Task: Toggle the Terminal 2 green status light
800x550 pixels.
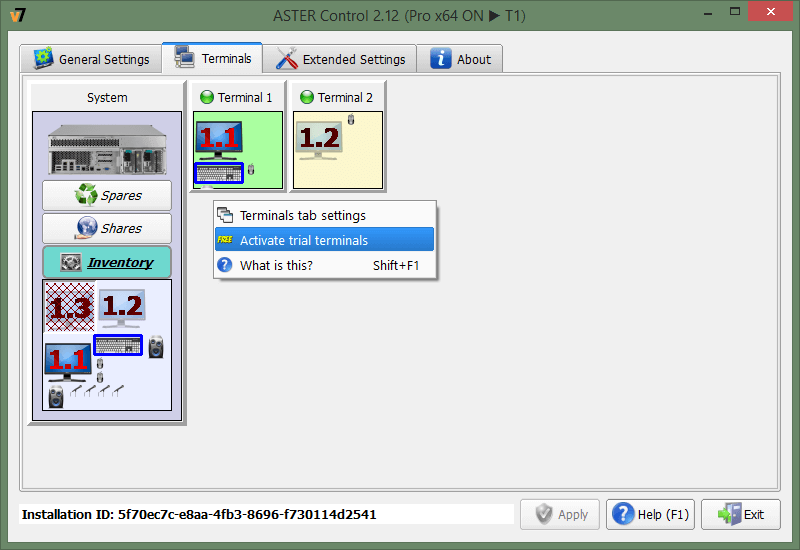Action: [x=307, y=98]
